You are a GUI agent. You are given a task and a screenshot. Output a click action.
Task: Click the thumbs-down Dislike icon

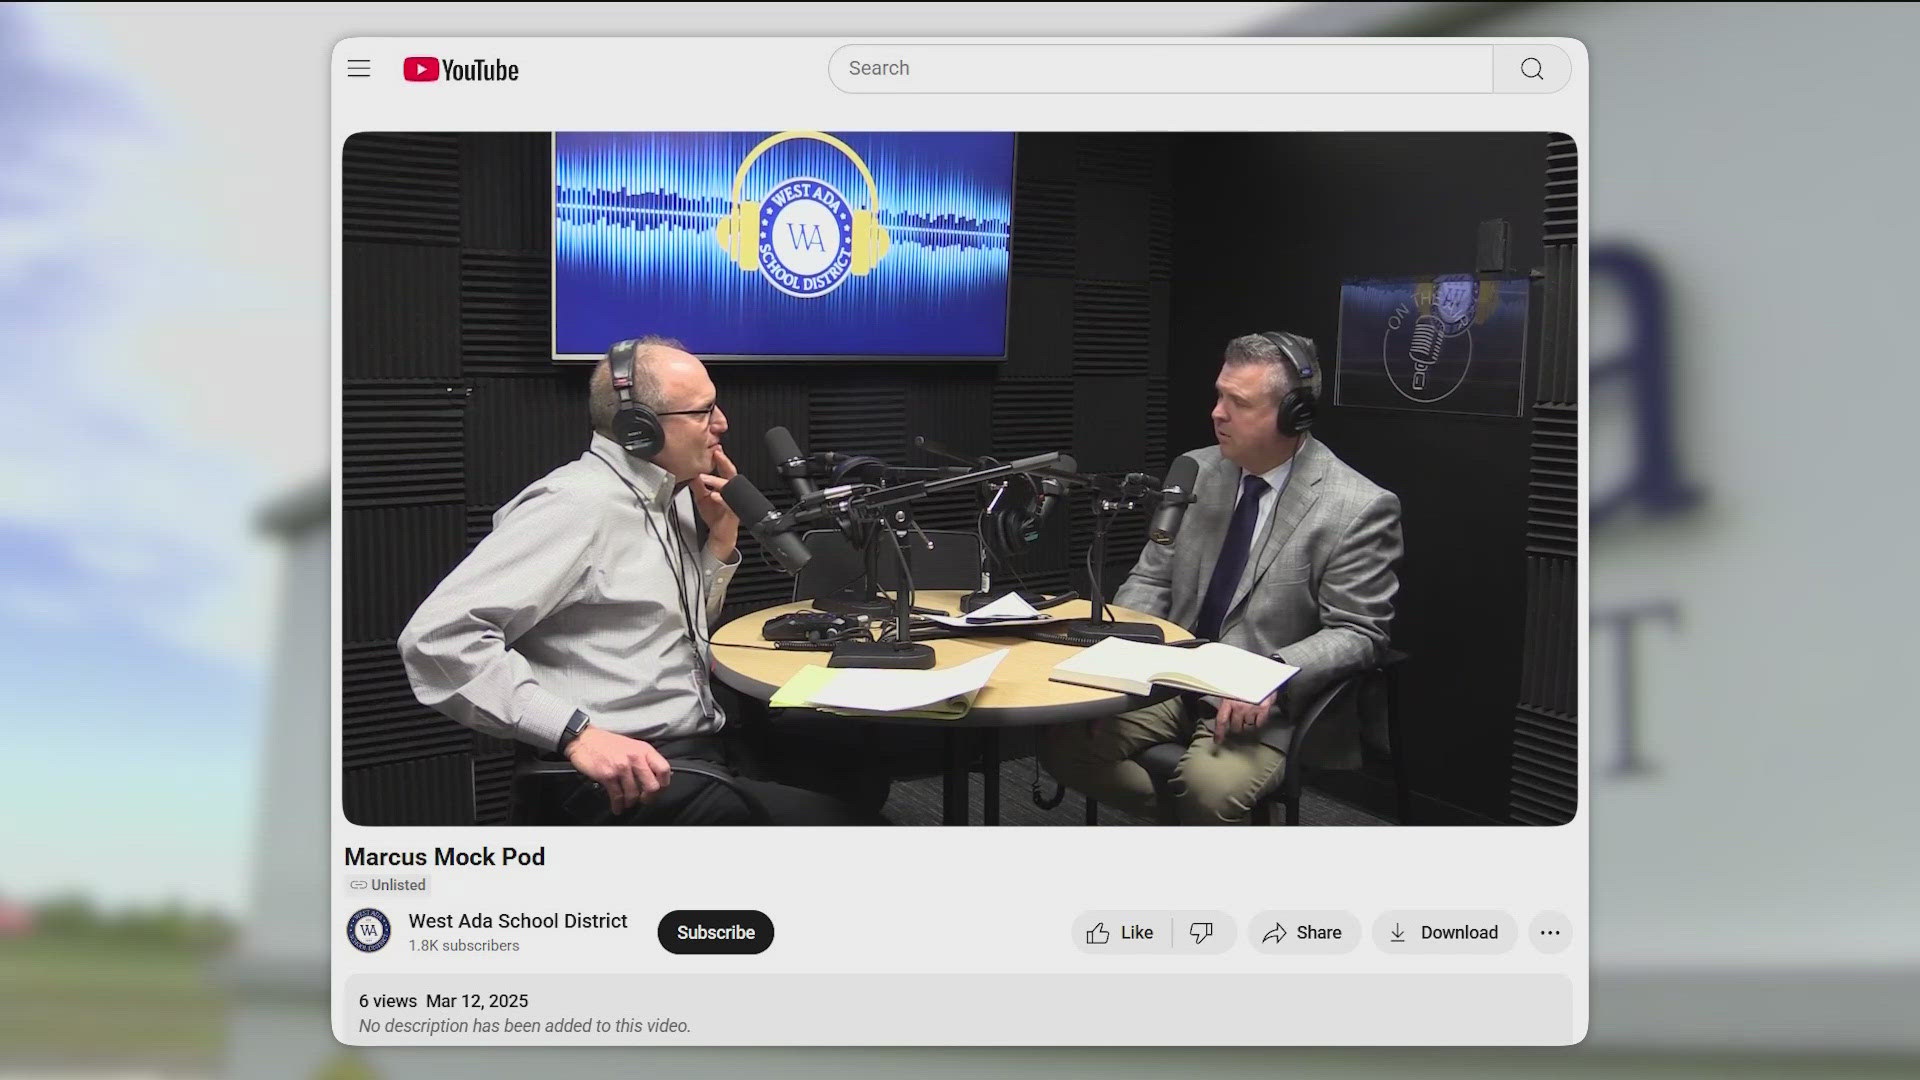click(x=1203, y=932)
